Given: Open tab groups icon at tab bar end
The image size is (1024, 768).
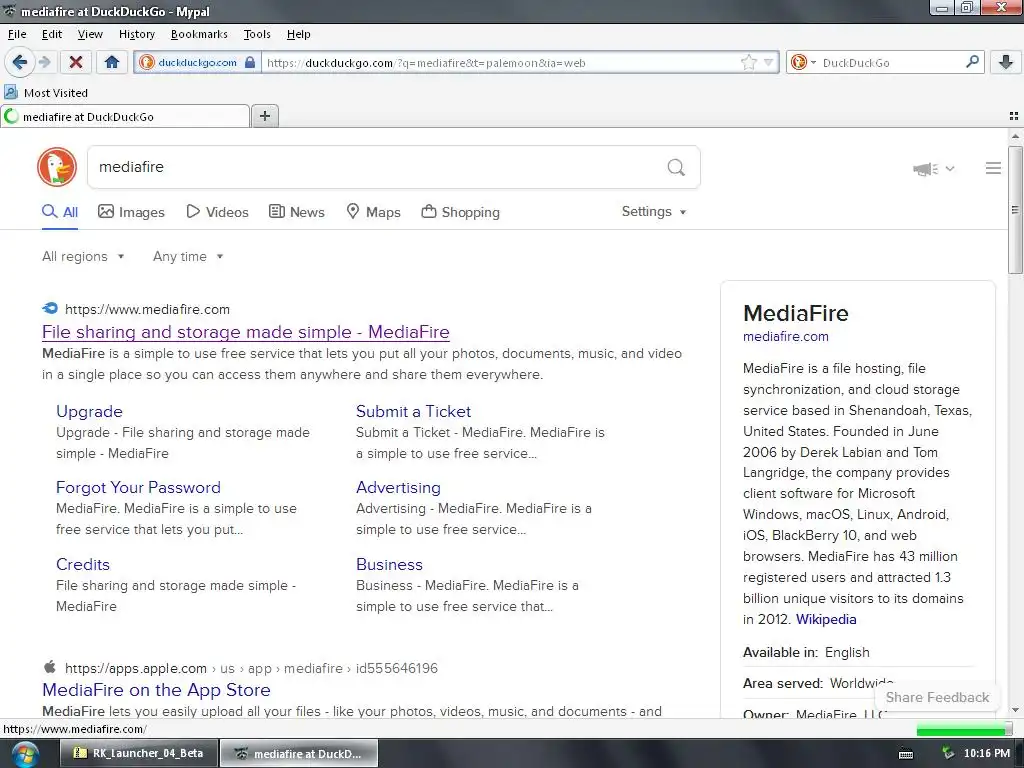Looking at the screenshot, I should [1014, 116].
